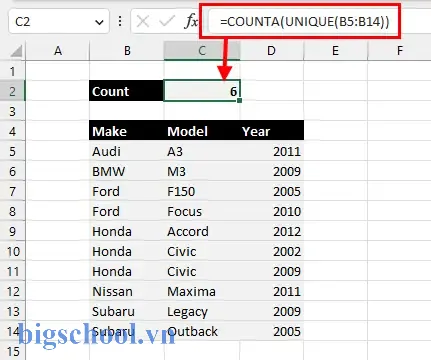Image resolution: width=431 pixels, height=360 pixels.
Task: Select row 5 header
Action: (12, 151)
